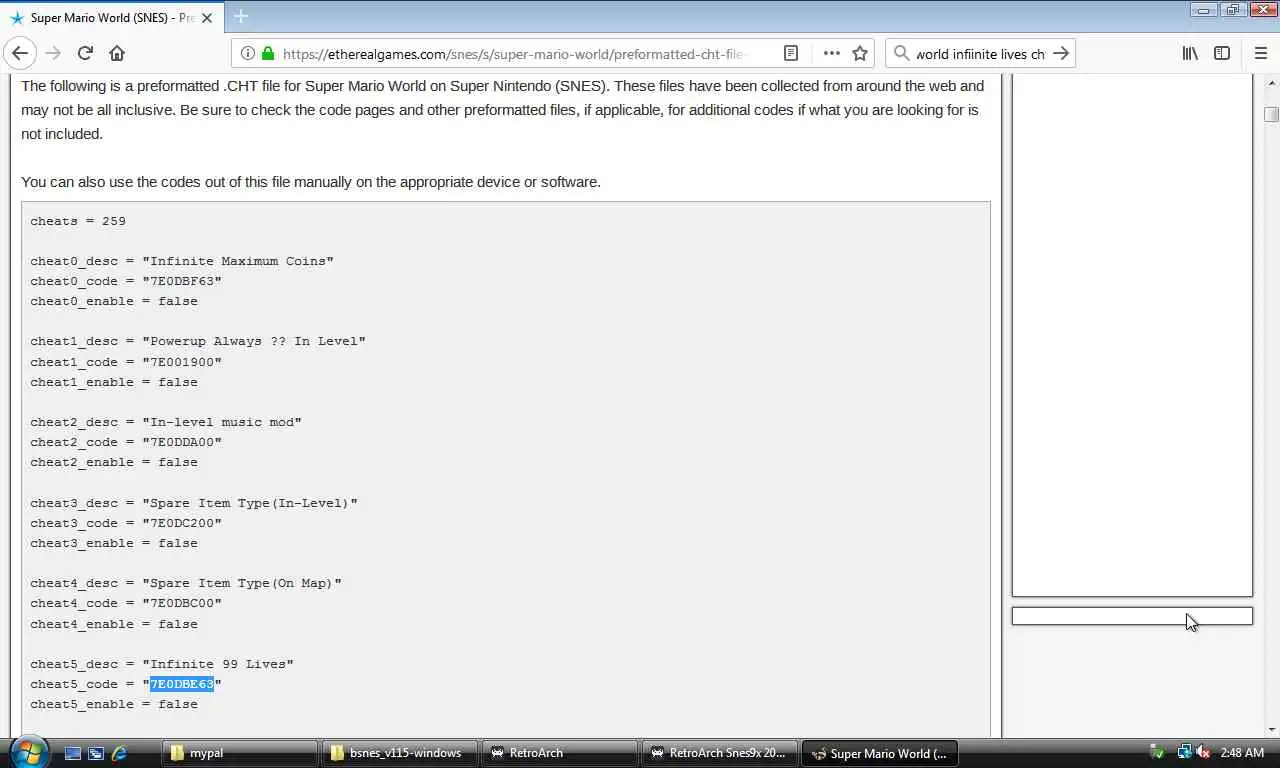Click the address bar URL
1280x768 pixels.
pyautogui.click(x=513, y=54)
